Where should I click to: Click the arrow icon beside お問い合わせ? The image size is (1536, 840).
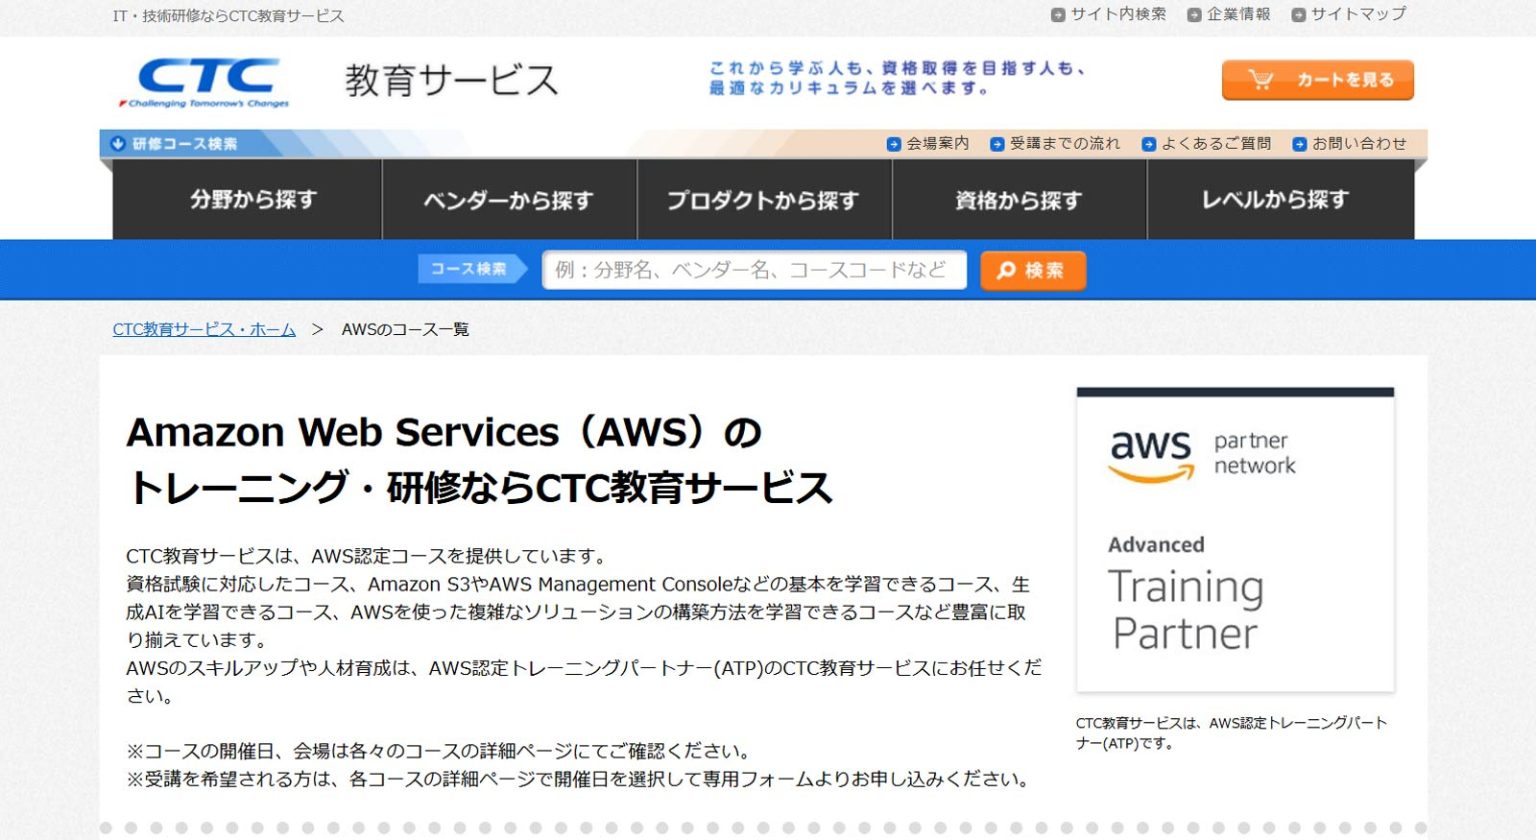1298,143
